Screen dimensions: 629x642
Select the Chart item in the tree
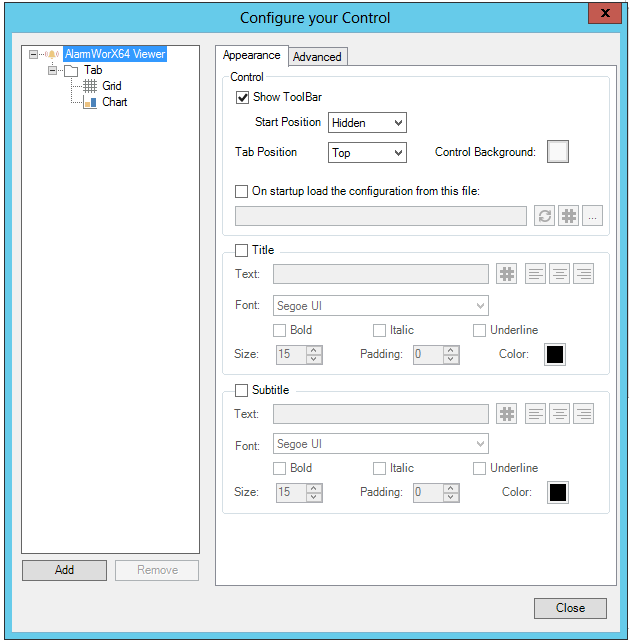pyautogui.click(x=114, y=102)
